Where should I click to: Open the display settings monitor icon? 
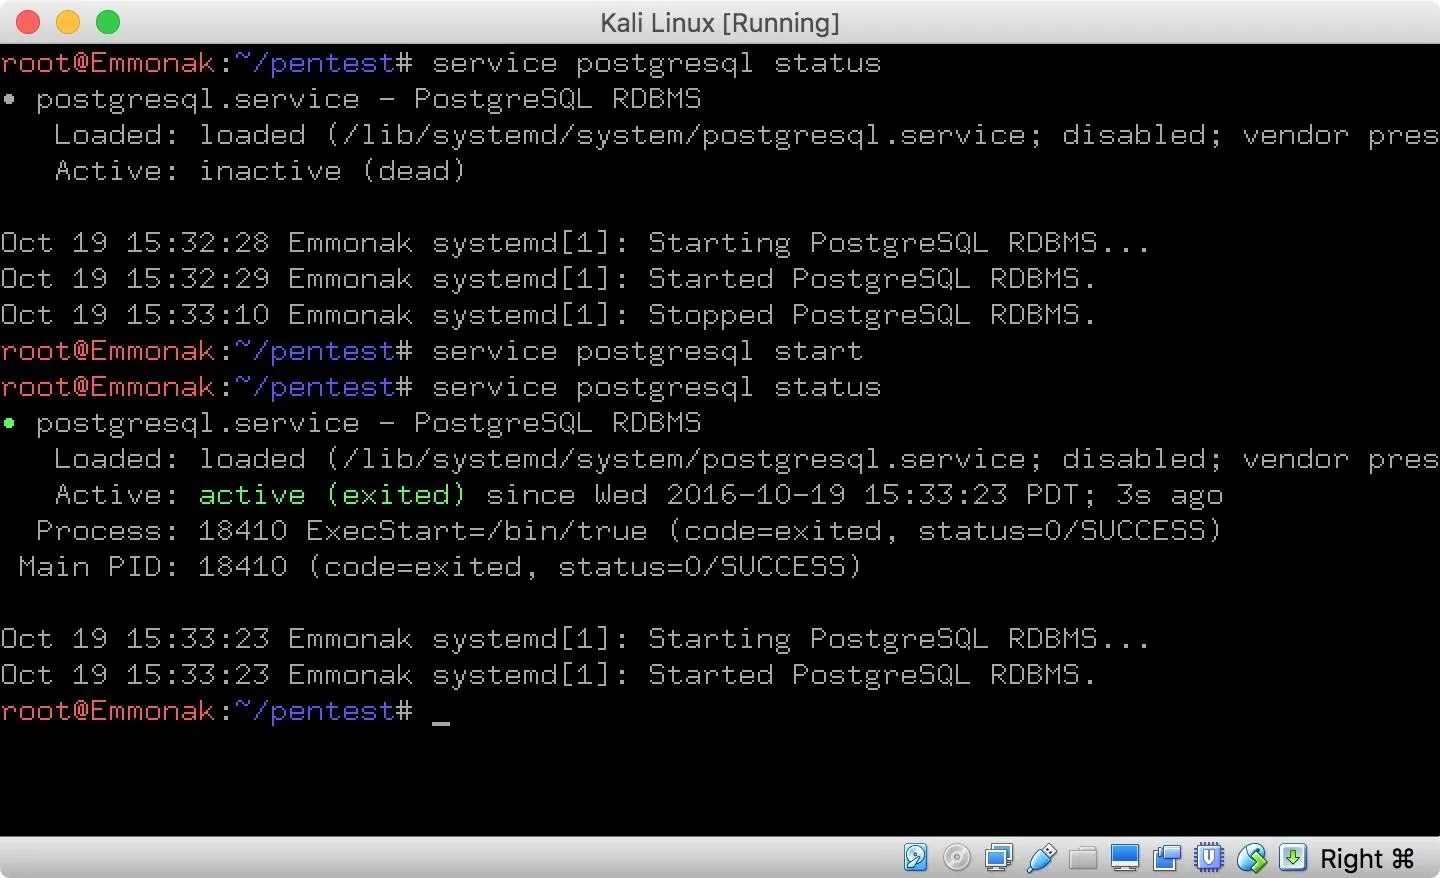click(1125, 858)
